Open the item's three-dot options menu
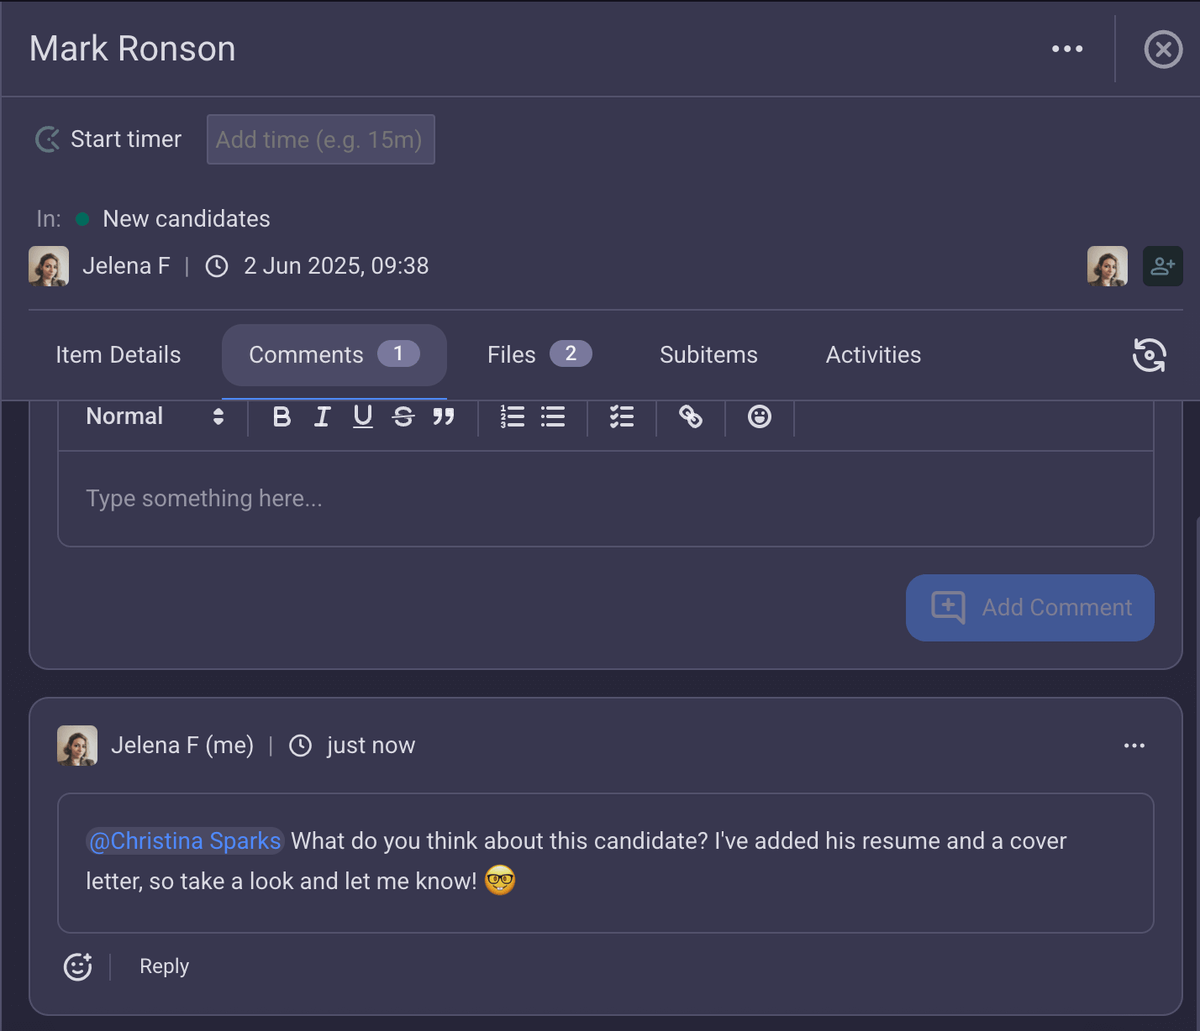The height and width of the screenshot is (1031, 1200). tap(1067, 48)
